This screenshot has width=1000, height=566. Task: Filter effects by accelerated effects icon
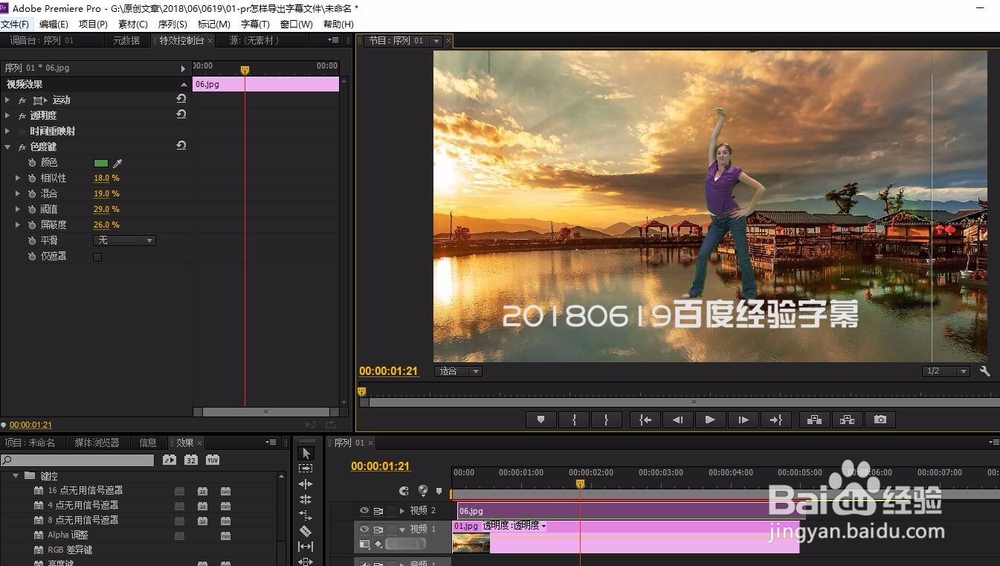pyautogui.click(x=169, y=459)
